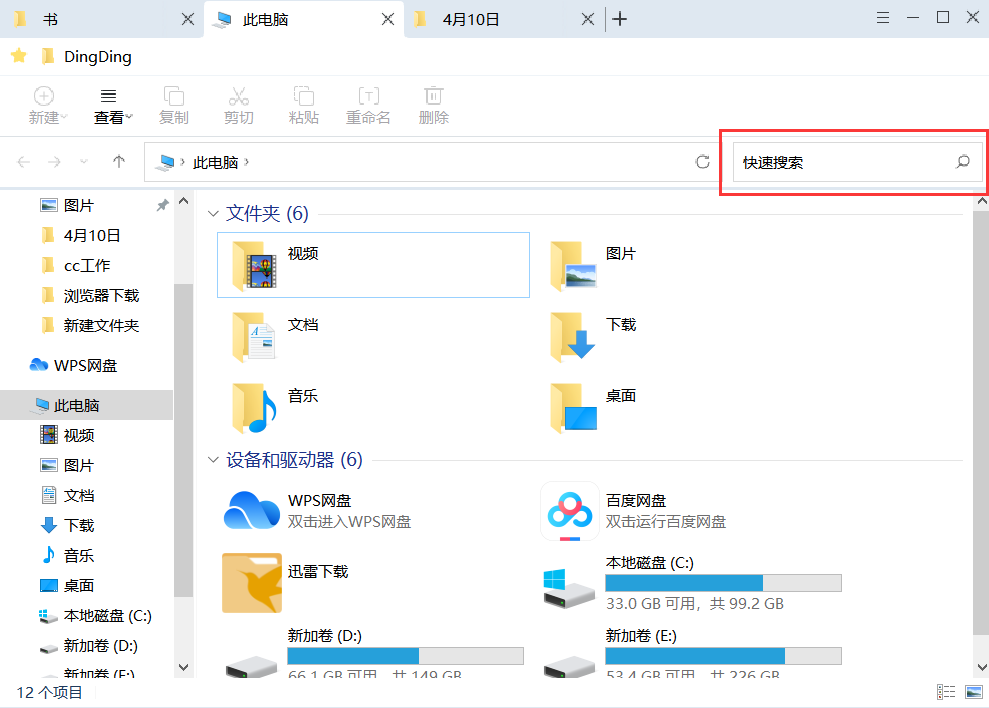This screenshot has height=708, width=989.
Task: Click the magnifier search icon
Action: coord(963,162)
